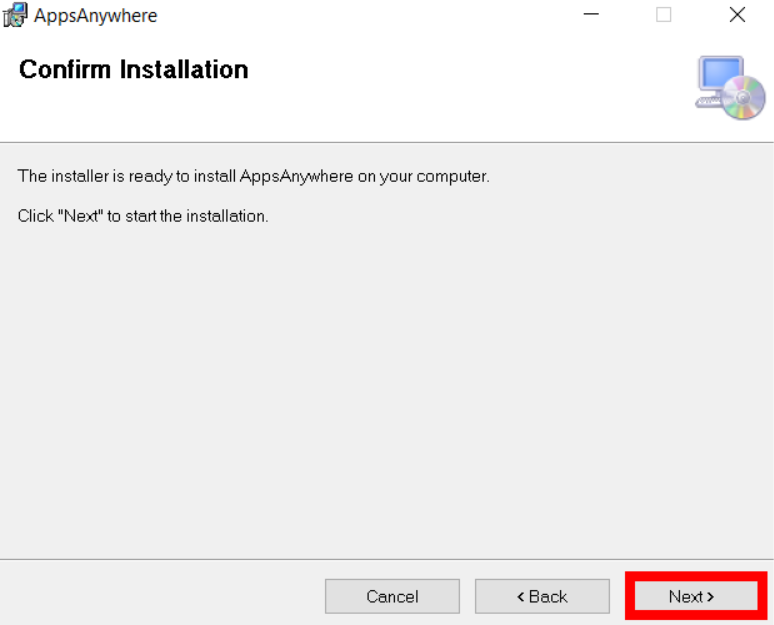Click the word AppsAnywhere in ready message
This screenshot has height=625, width=774.
[296, 176]
